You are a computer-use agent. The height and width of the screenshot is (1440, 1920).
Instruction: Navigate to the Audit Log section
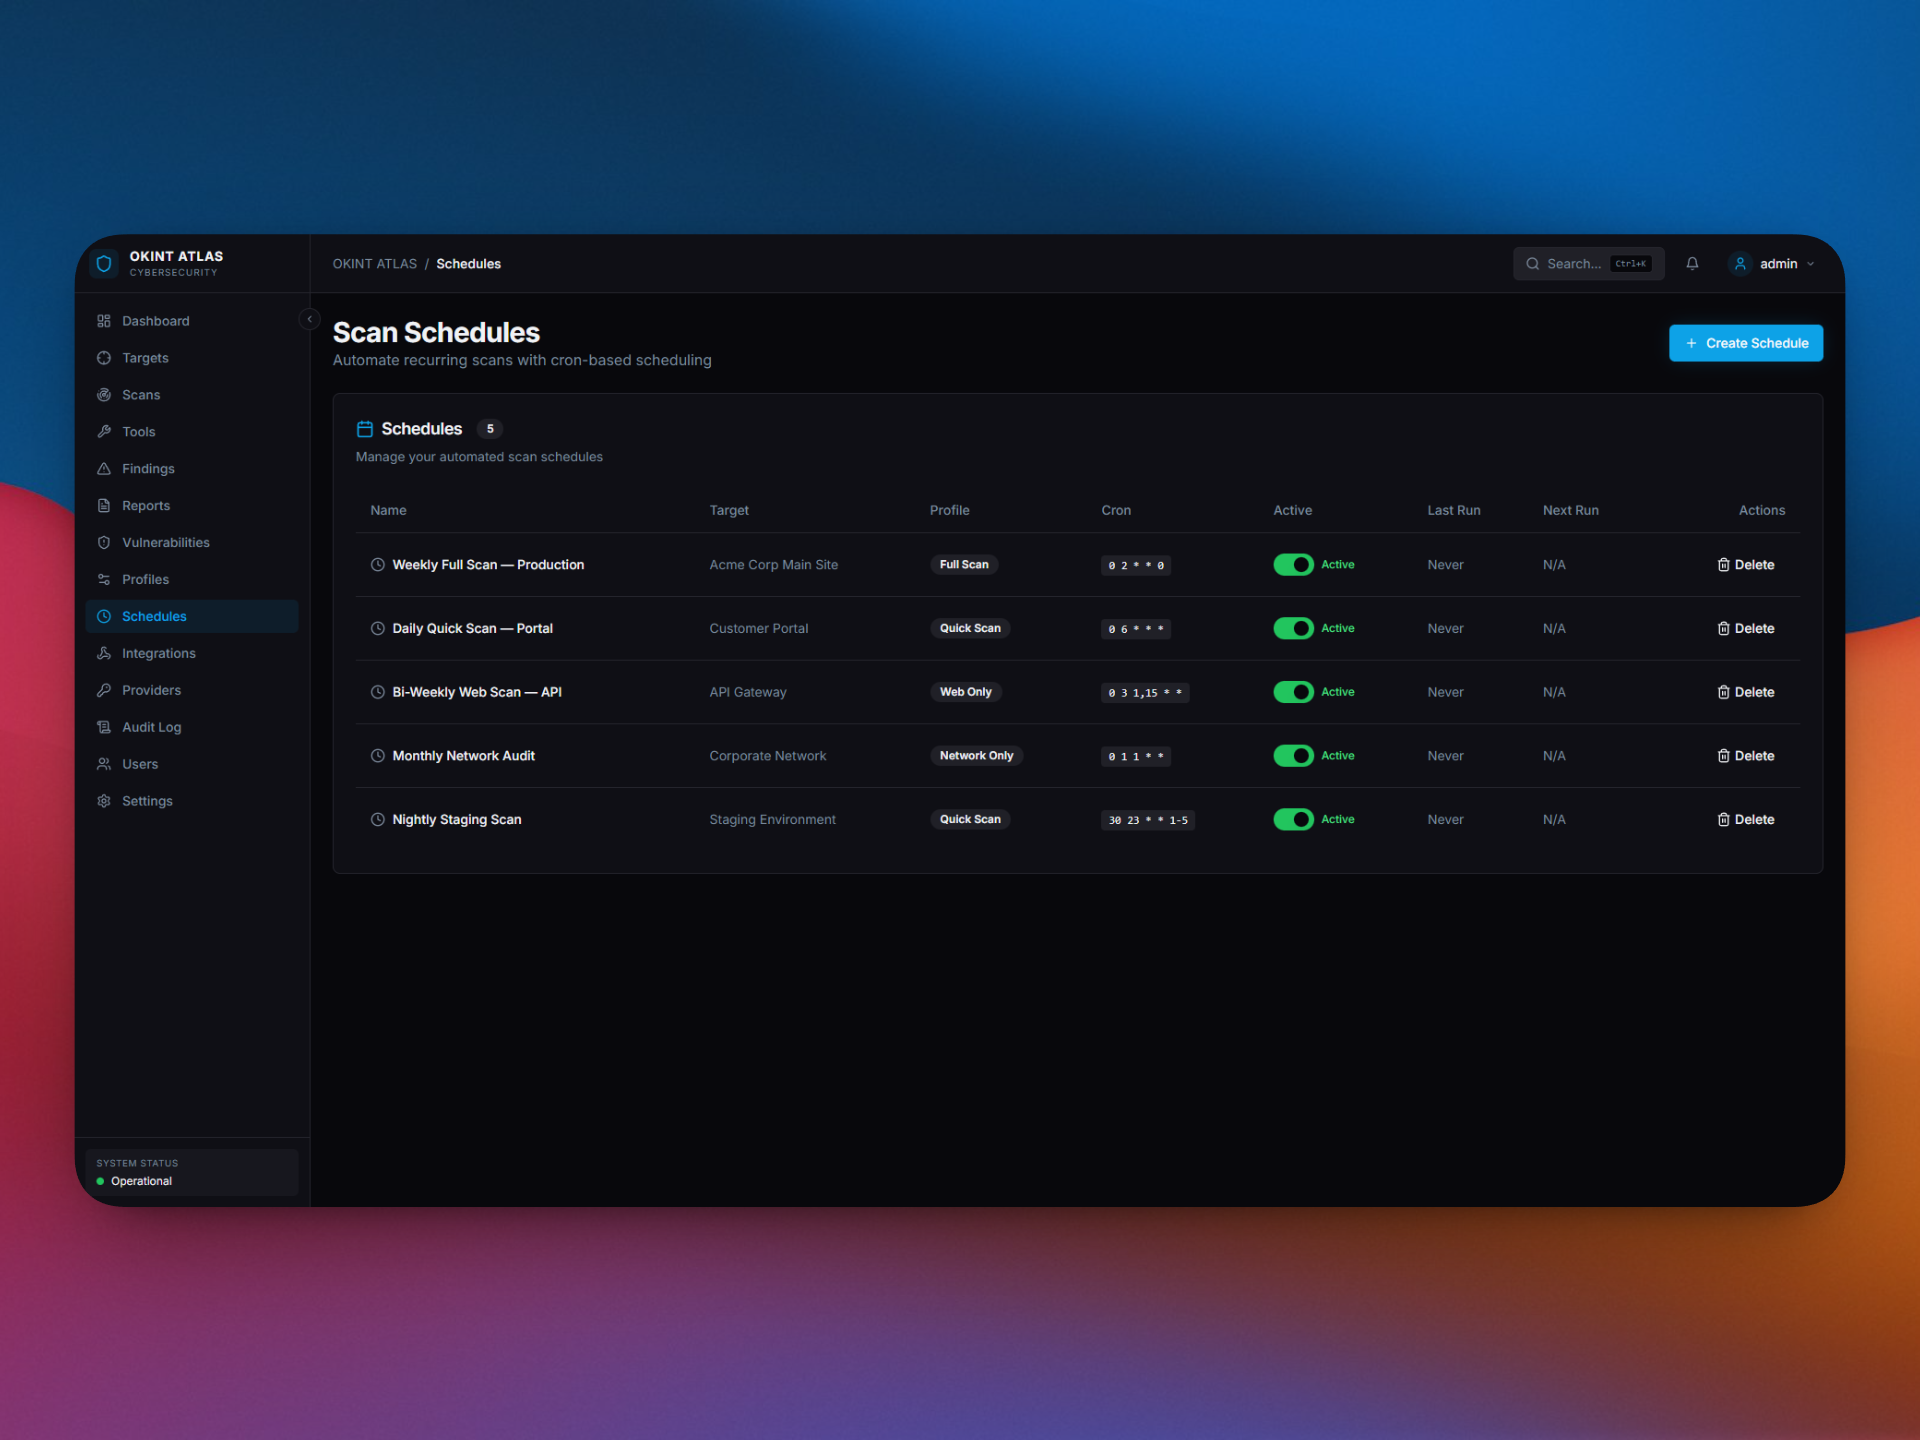(151, 727)
